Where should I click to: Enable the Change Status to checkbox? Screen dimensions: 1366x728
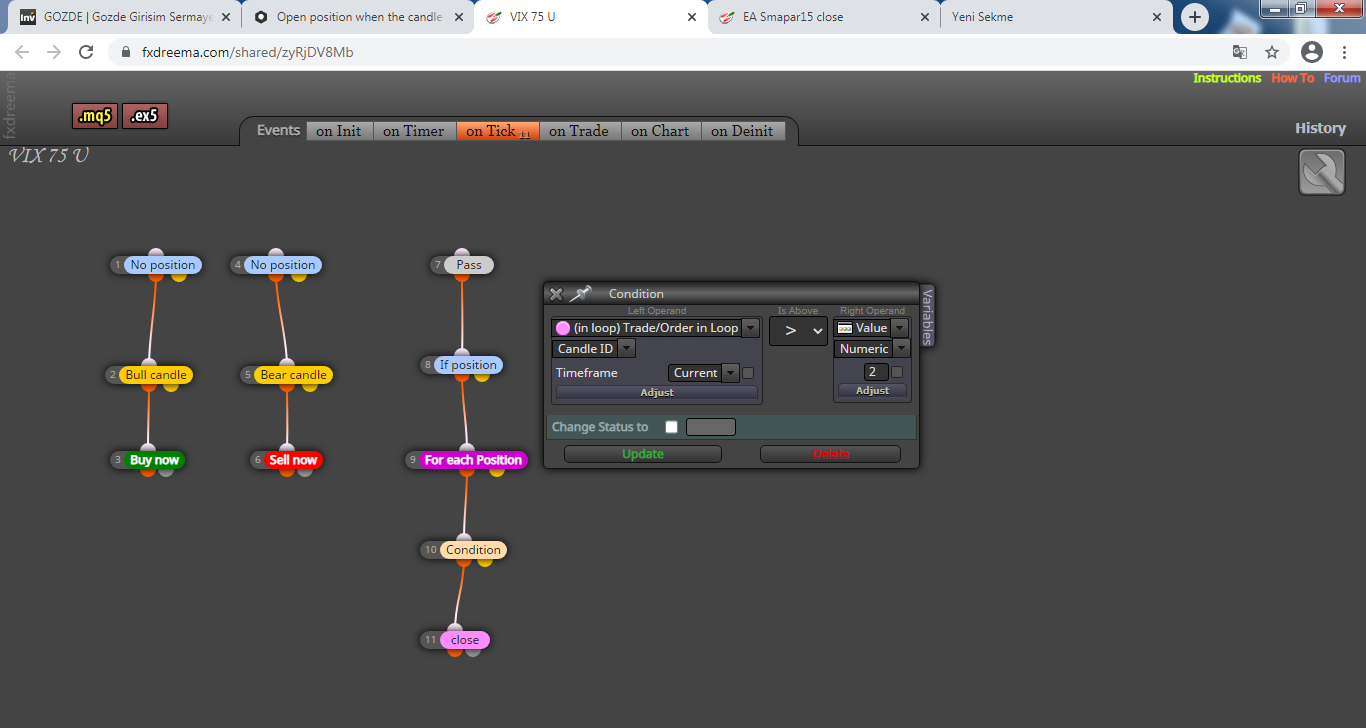(x=671, y=427)
